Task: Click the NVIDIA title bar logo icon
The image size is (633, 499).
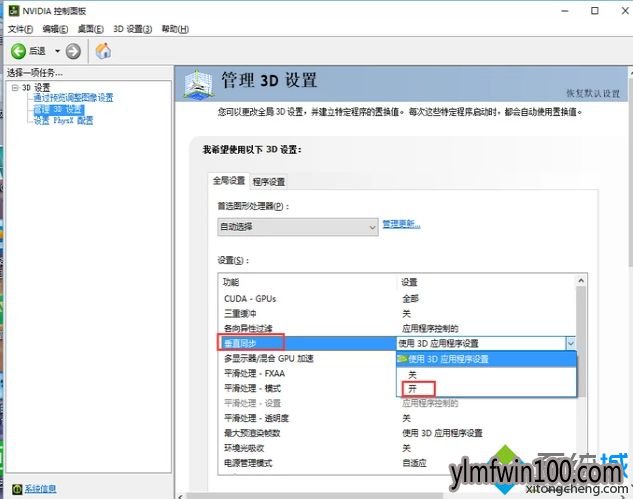Action: tap(14, 10)
